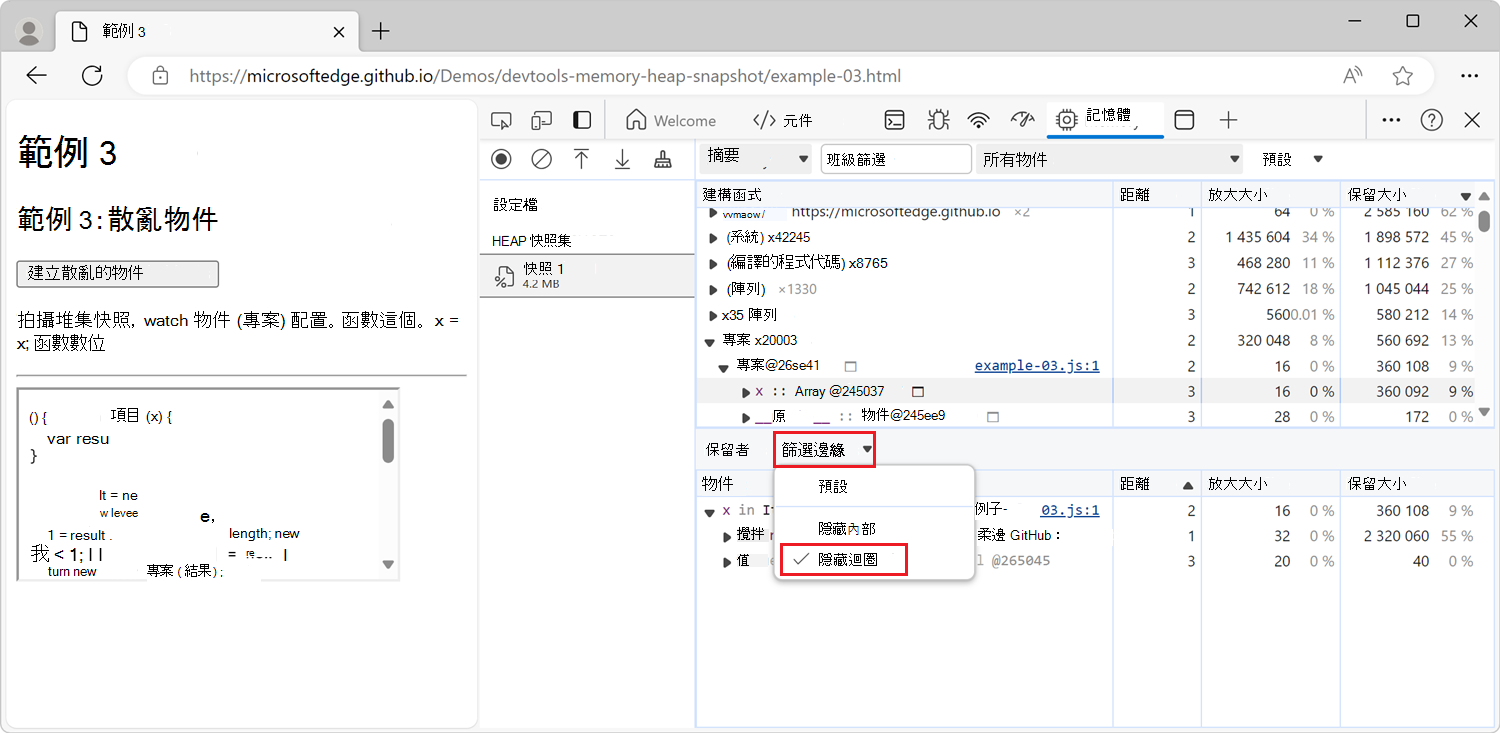Open the 篩選邊緣 dropdown

[x=825, y=450]
